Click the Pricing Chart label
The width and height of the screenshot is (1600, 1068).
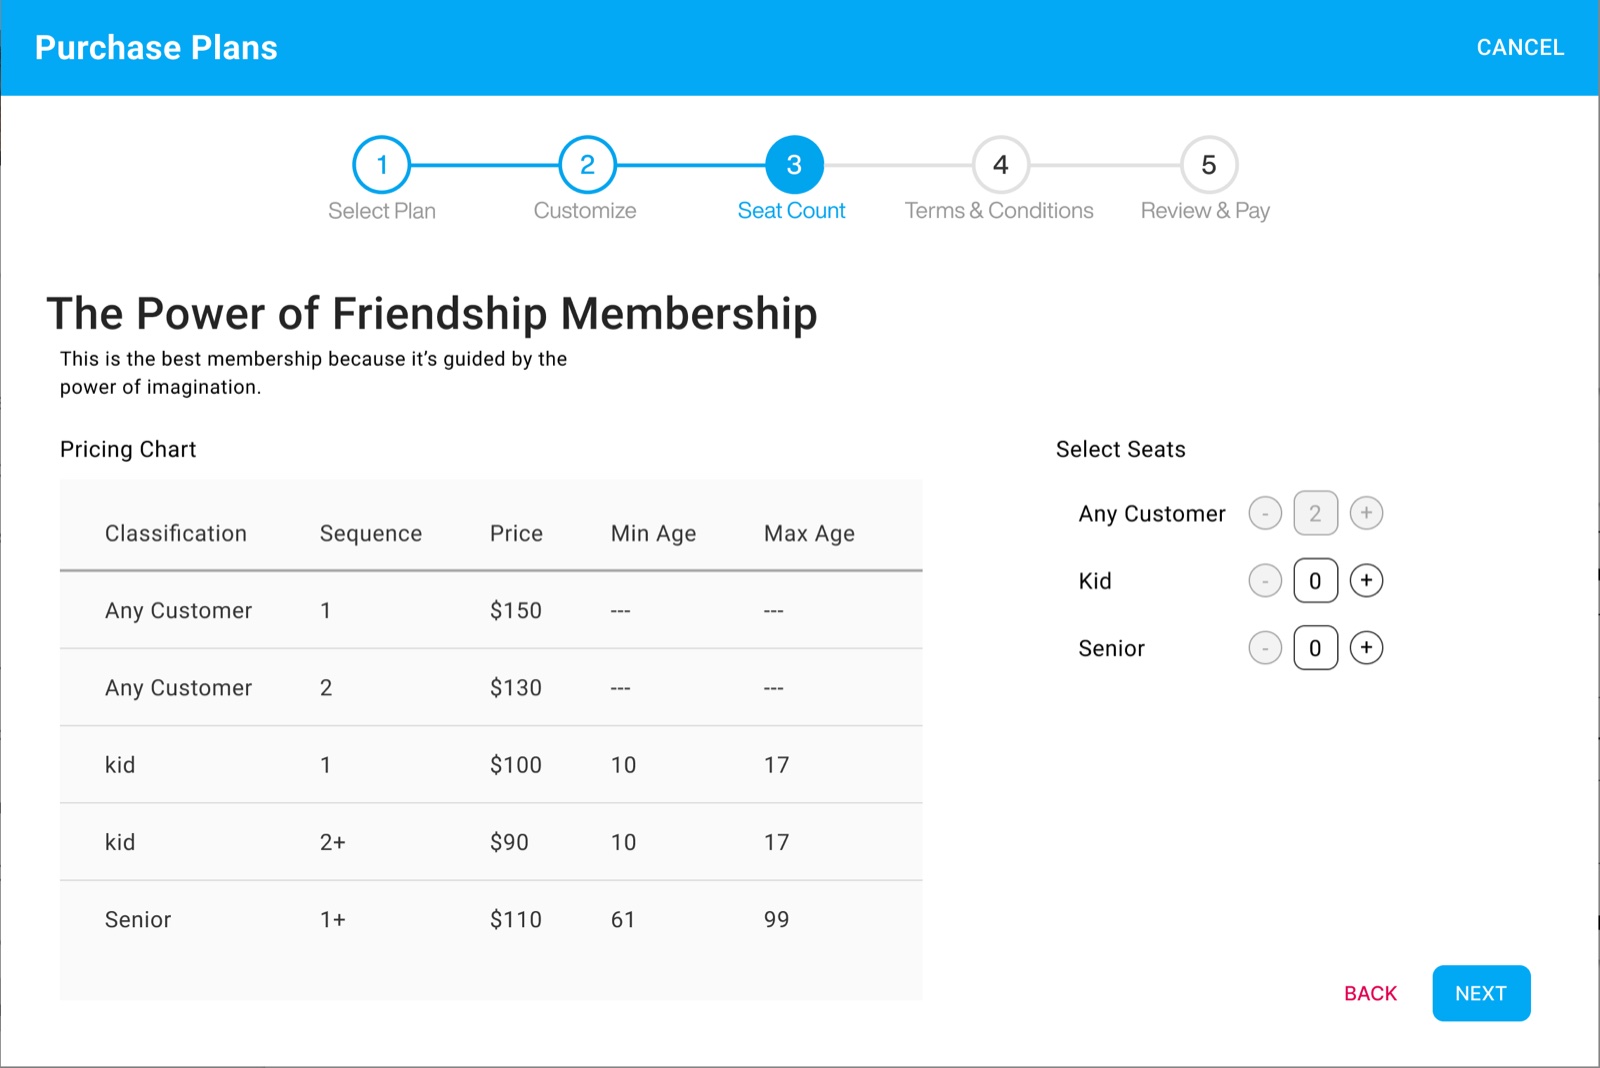click(x=128, y=450)
